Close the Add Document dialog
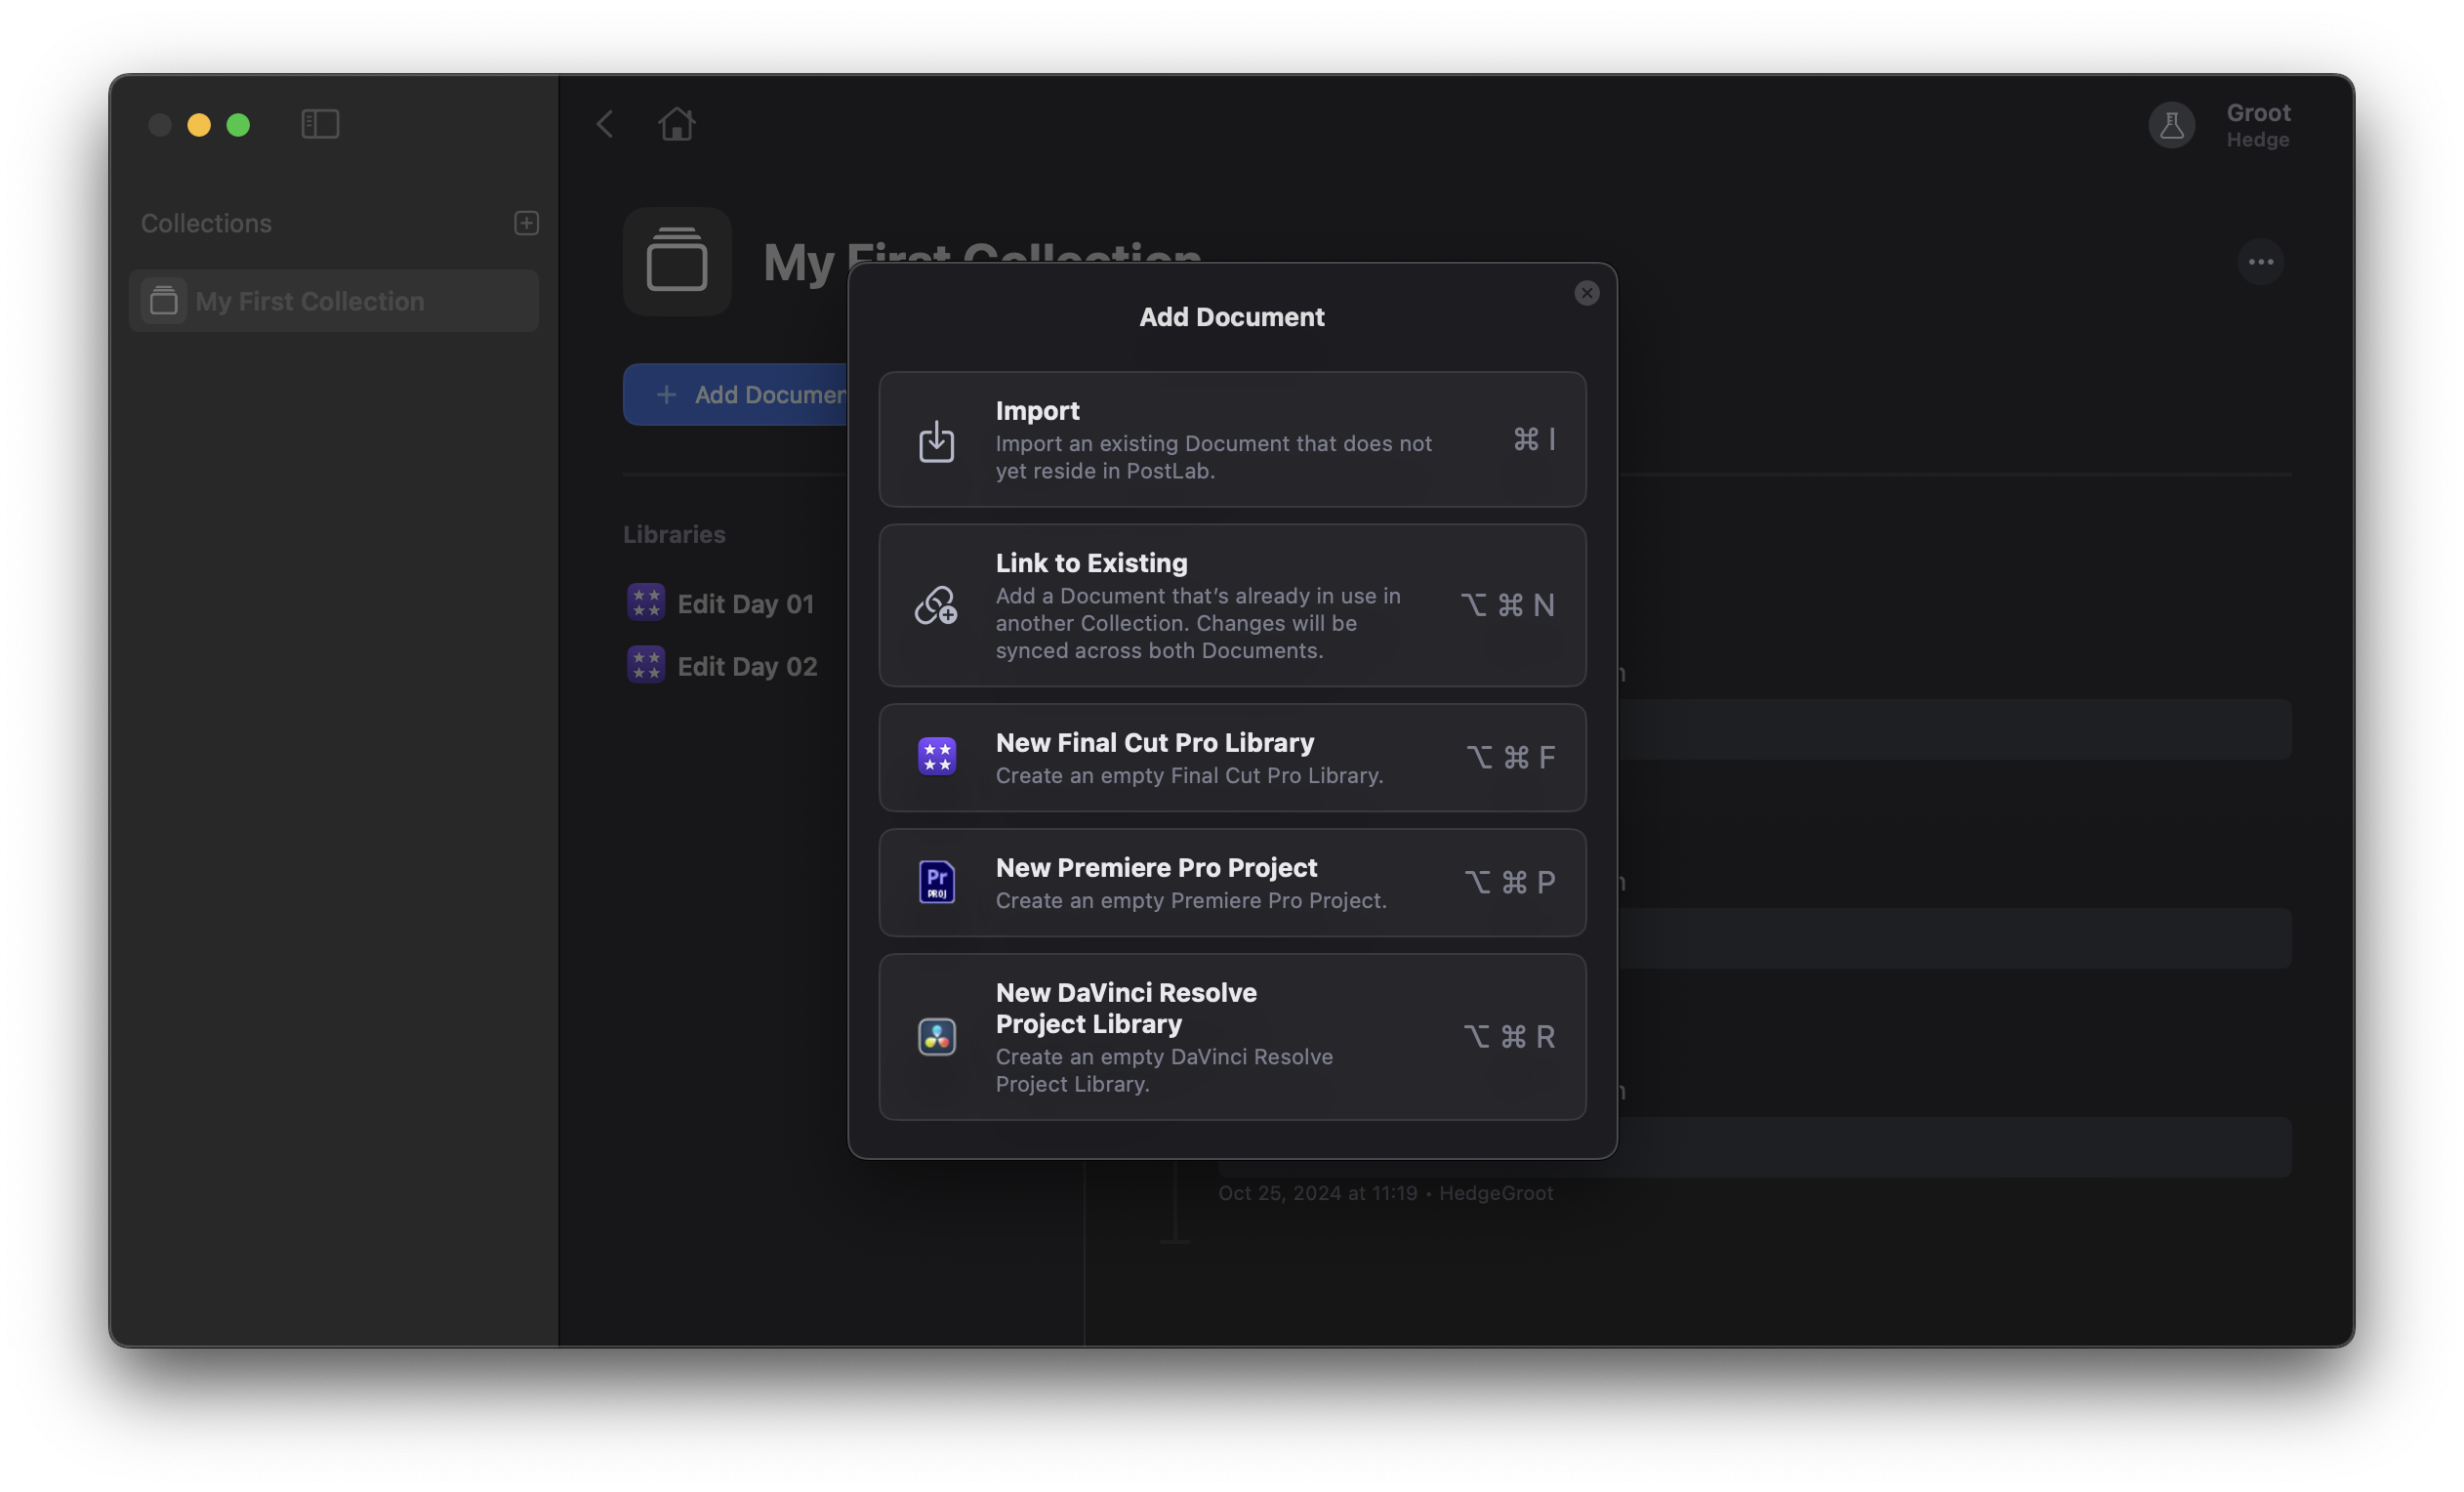Viewport: 2464px width, 1492px height. (1586, 293)
